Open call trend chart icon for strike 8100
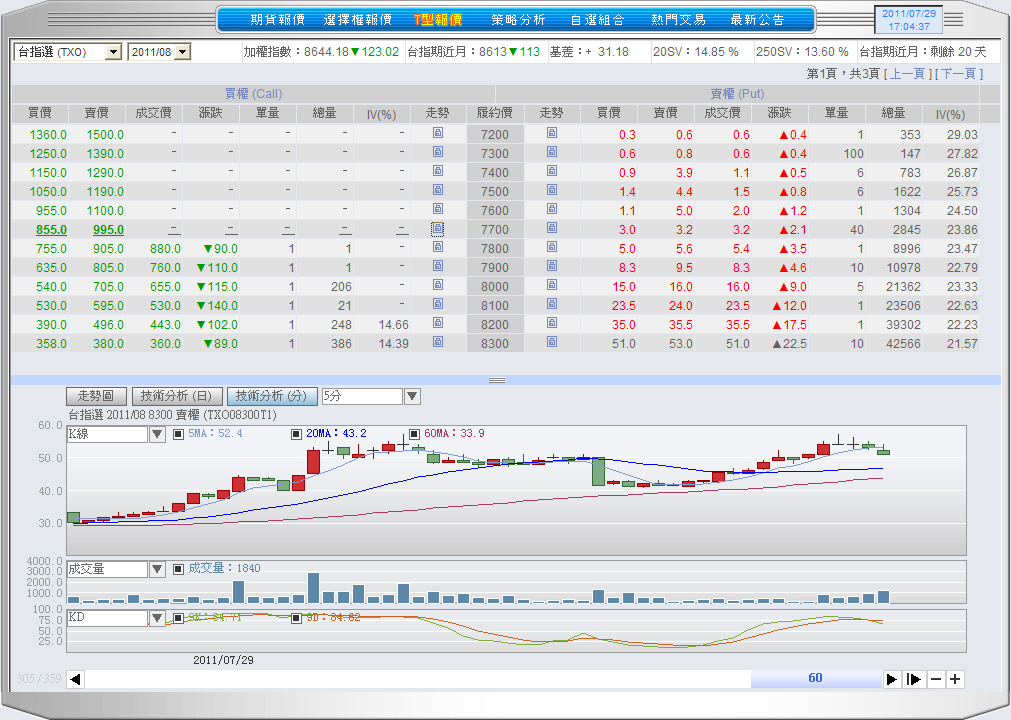Screen dimensions: 1011x720 coord(438,304)
